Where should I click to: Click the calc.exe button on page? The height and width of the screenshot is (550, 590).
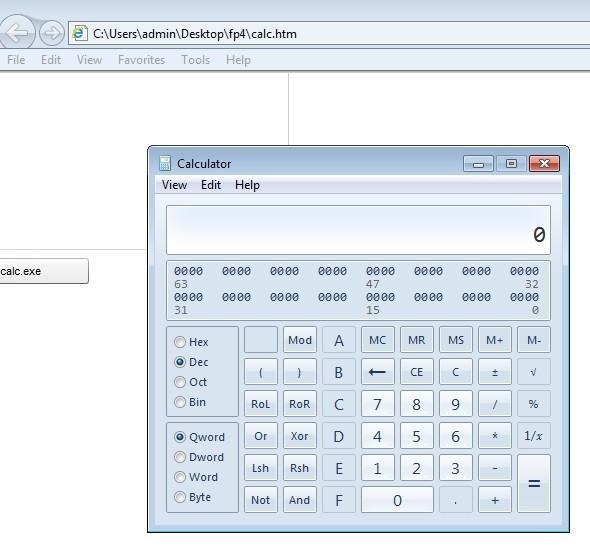[44, 271]
